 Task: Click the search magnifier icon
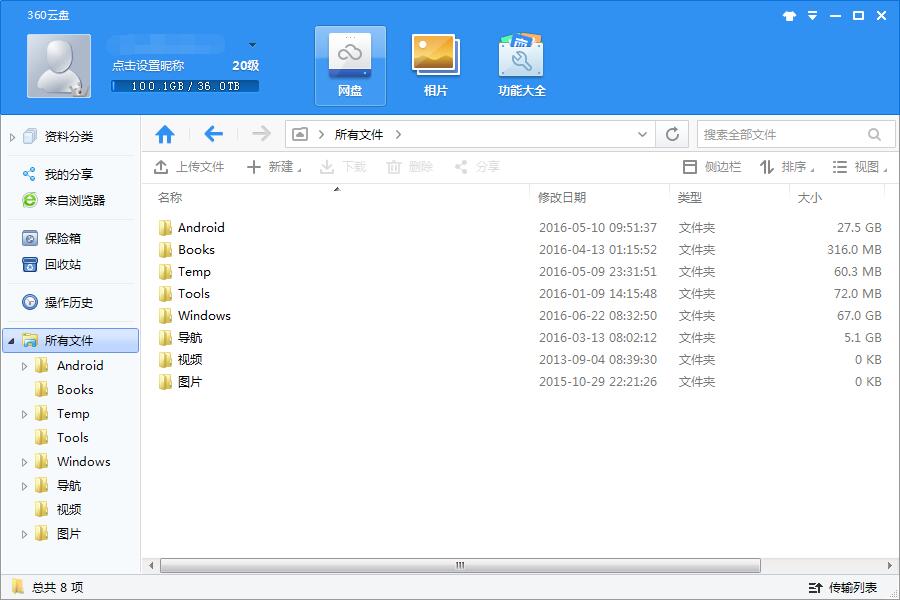point(875,134)
